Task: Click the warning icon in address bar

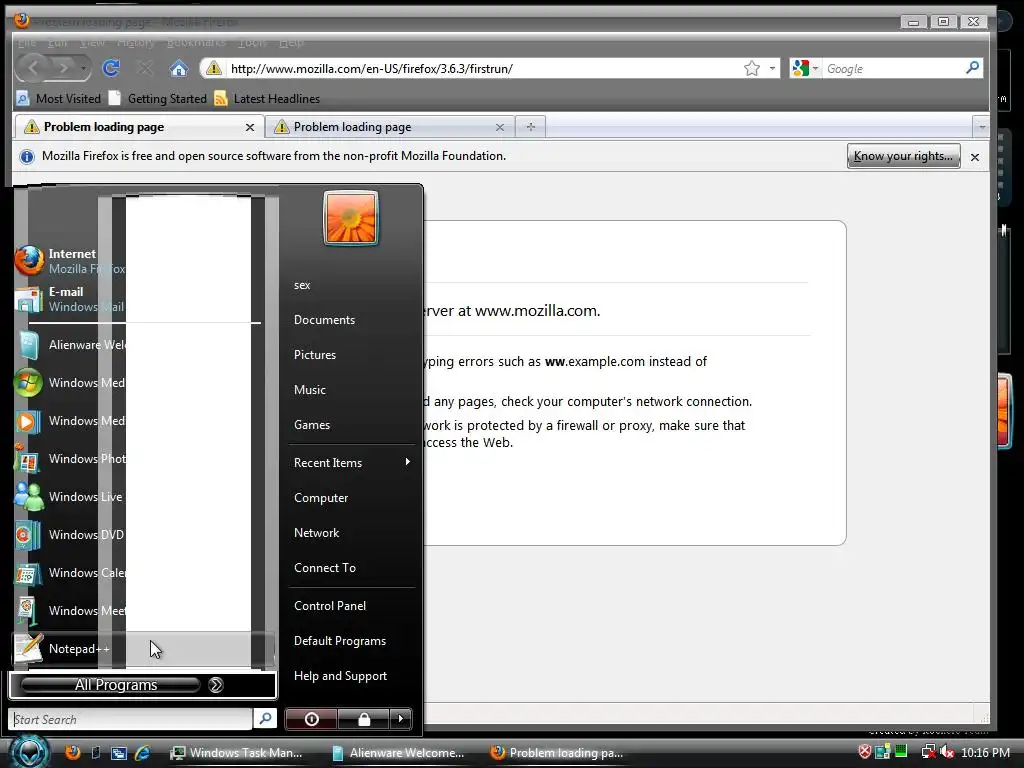Action: 214,68
